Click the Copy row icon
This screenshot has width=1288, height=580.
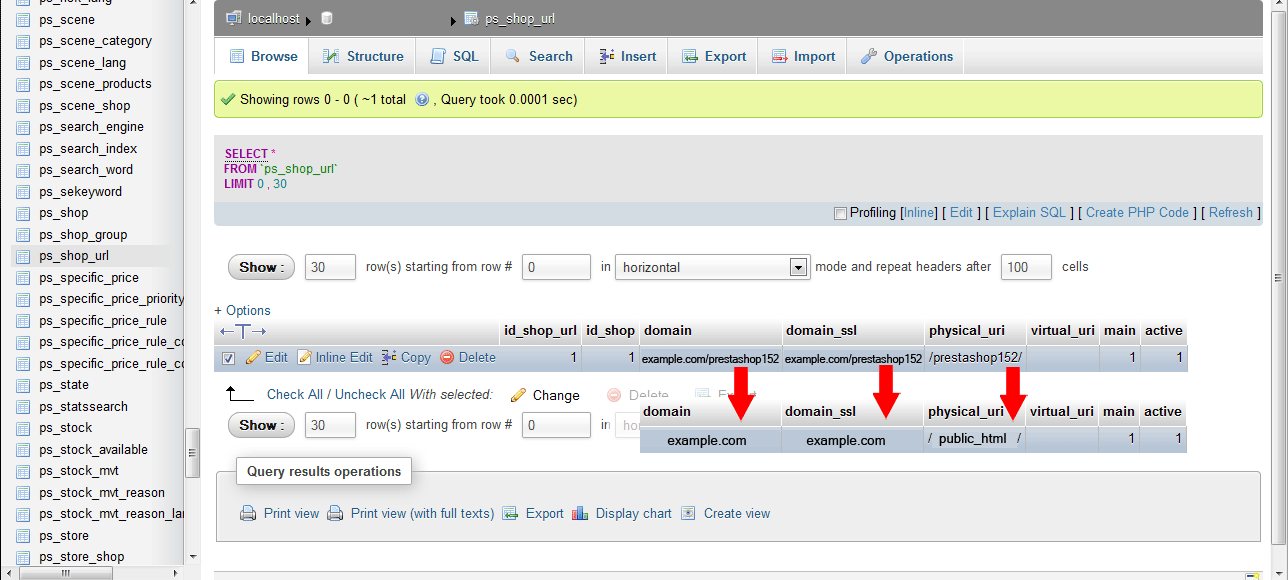tap(390, 358)
